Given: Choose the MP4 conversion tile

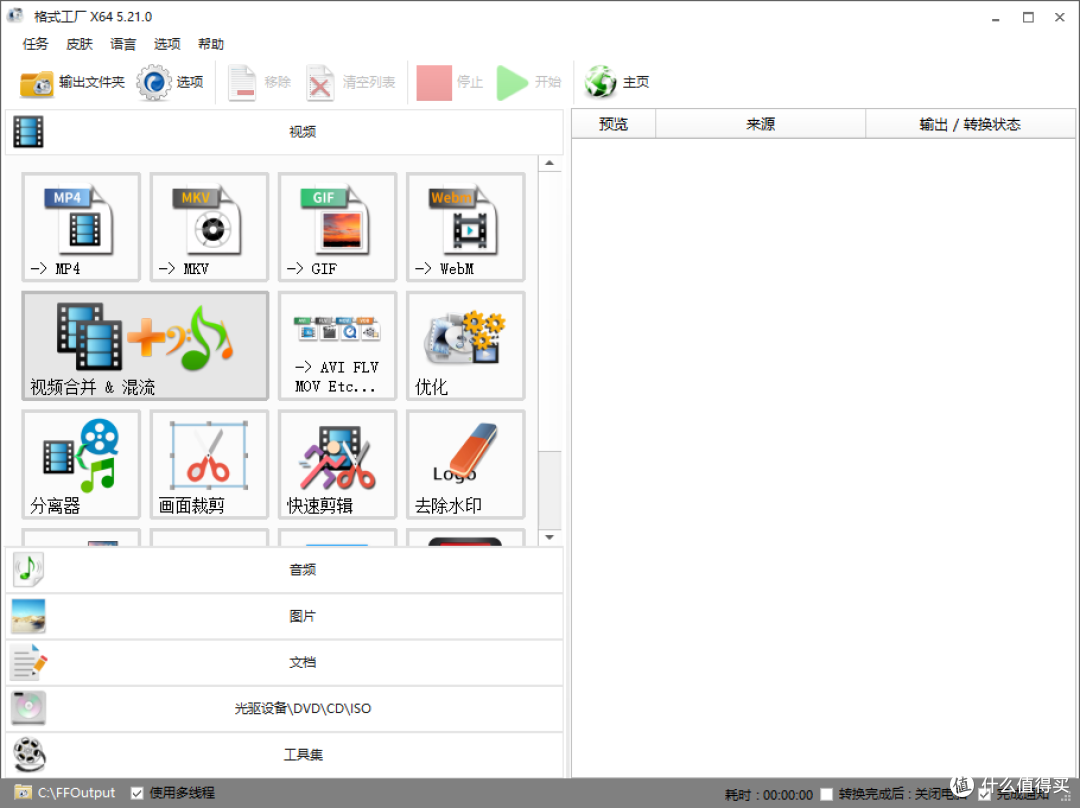Looking at the screenshot, I should [81, 227].
